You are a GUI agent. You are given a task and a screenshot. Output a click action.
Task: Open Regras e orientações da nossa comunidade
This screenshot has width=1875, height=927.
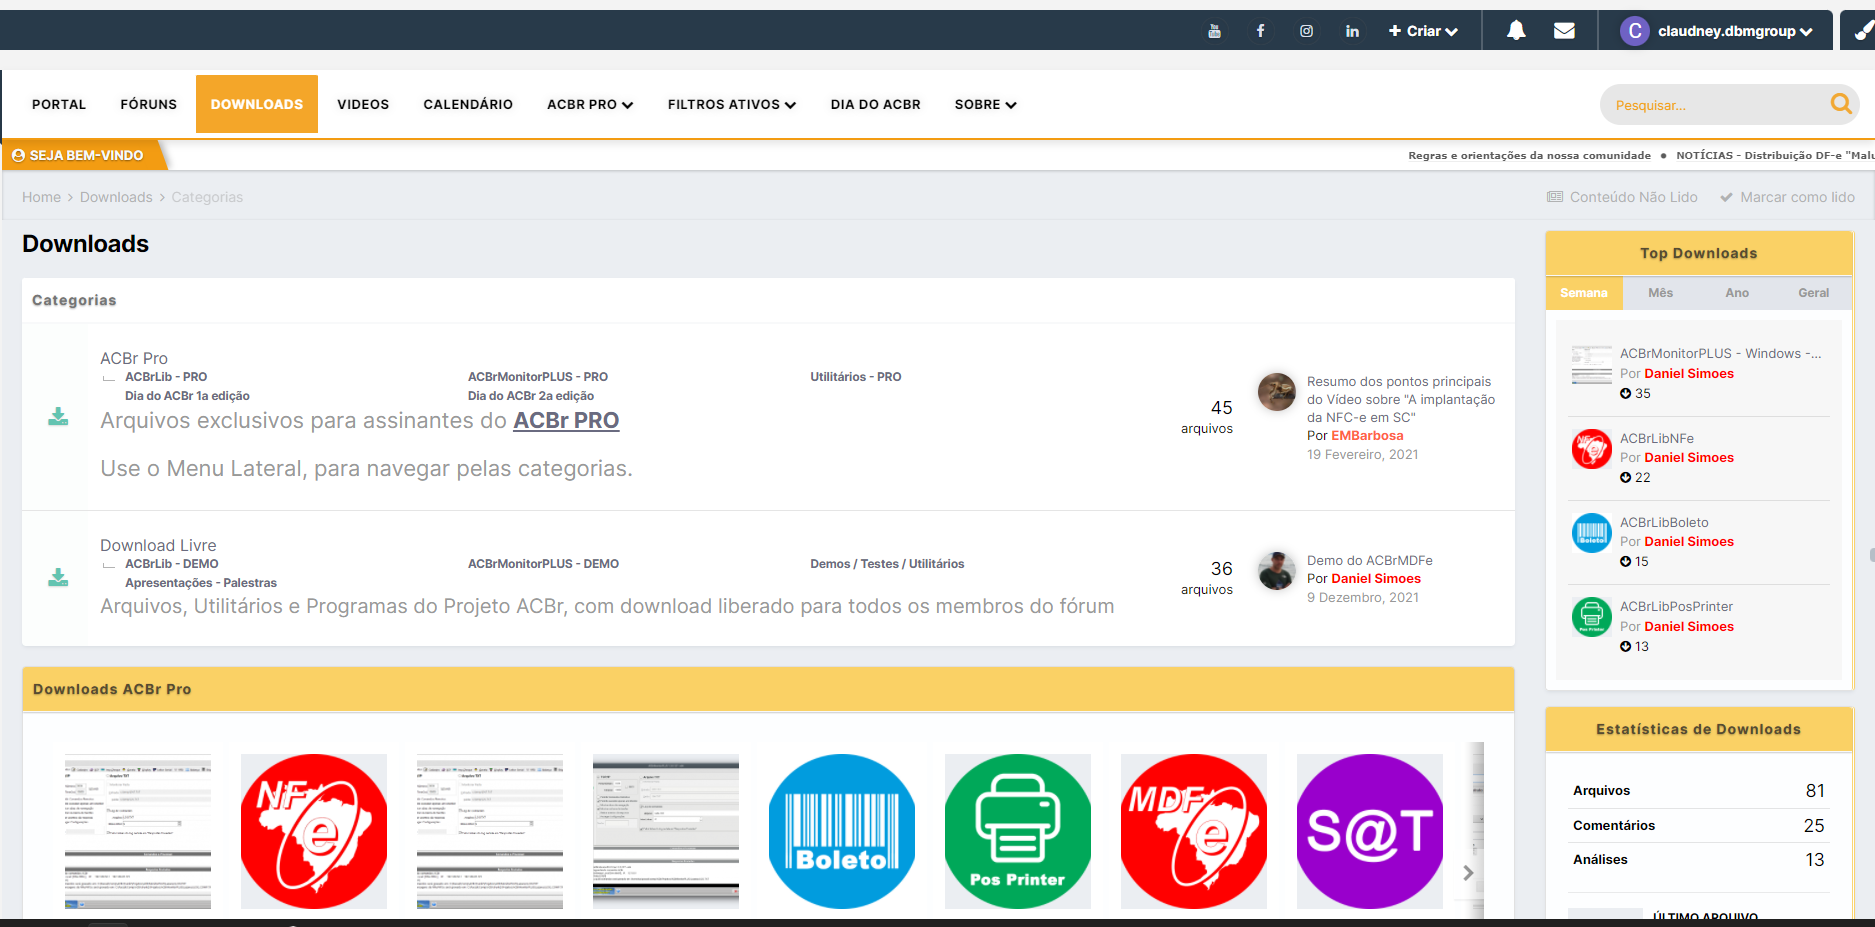(x=1529, y=155)
